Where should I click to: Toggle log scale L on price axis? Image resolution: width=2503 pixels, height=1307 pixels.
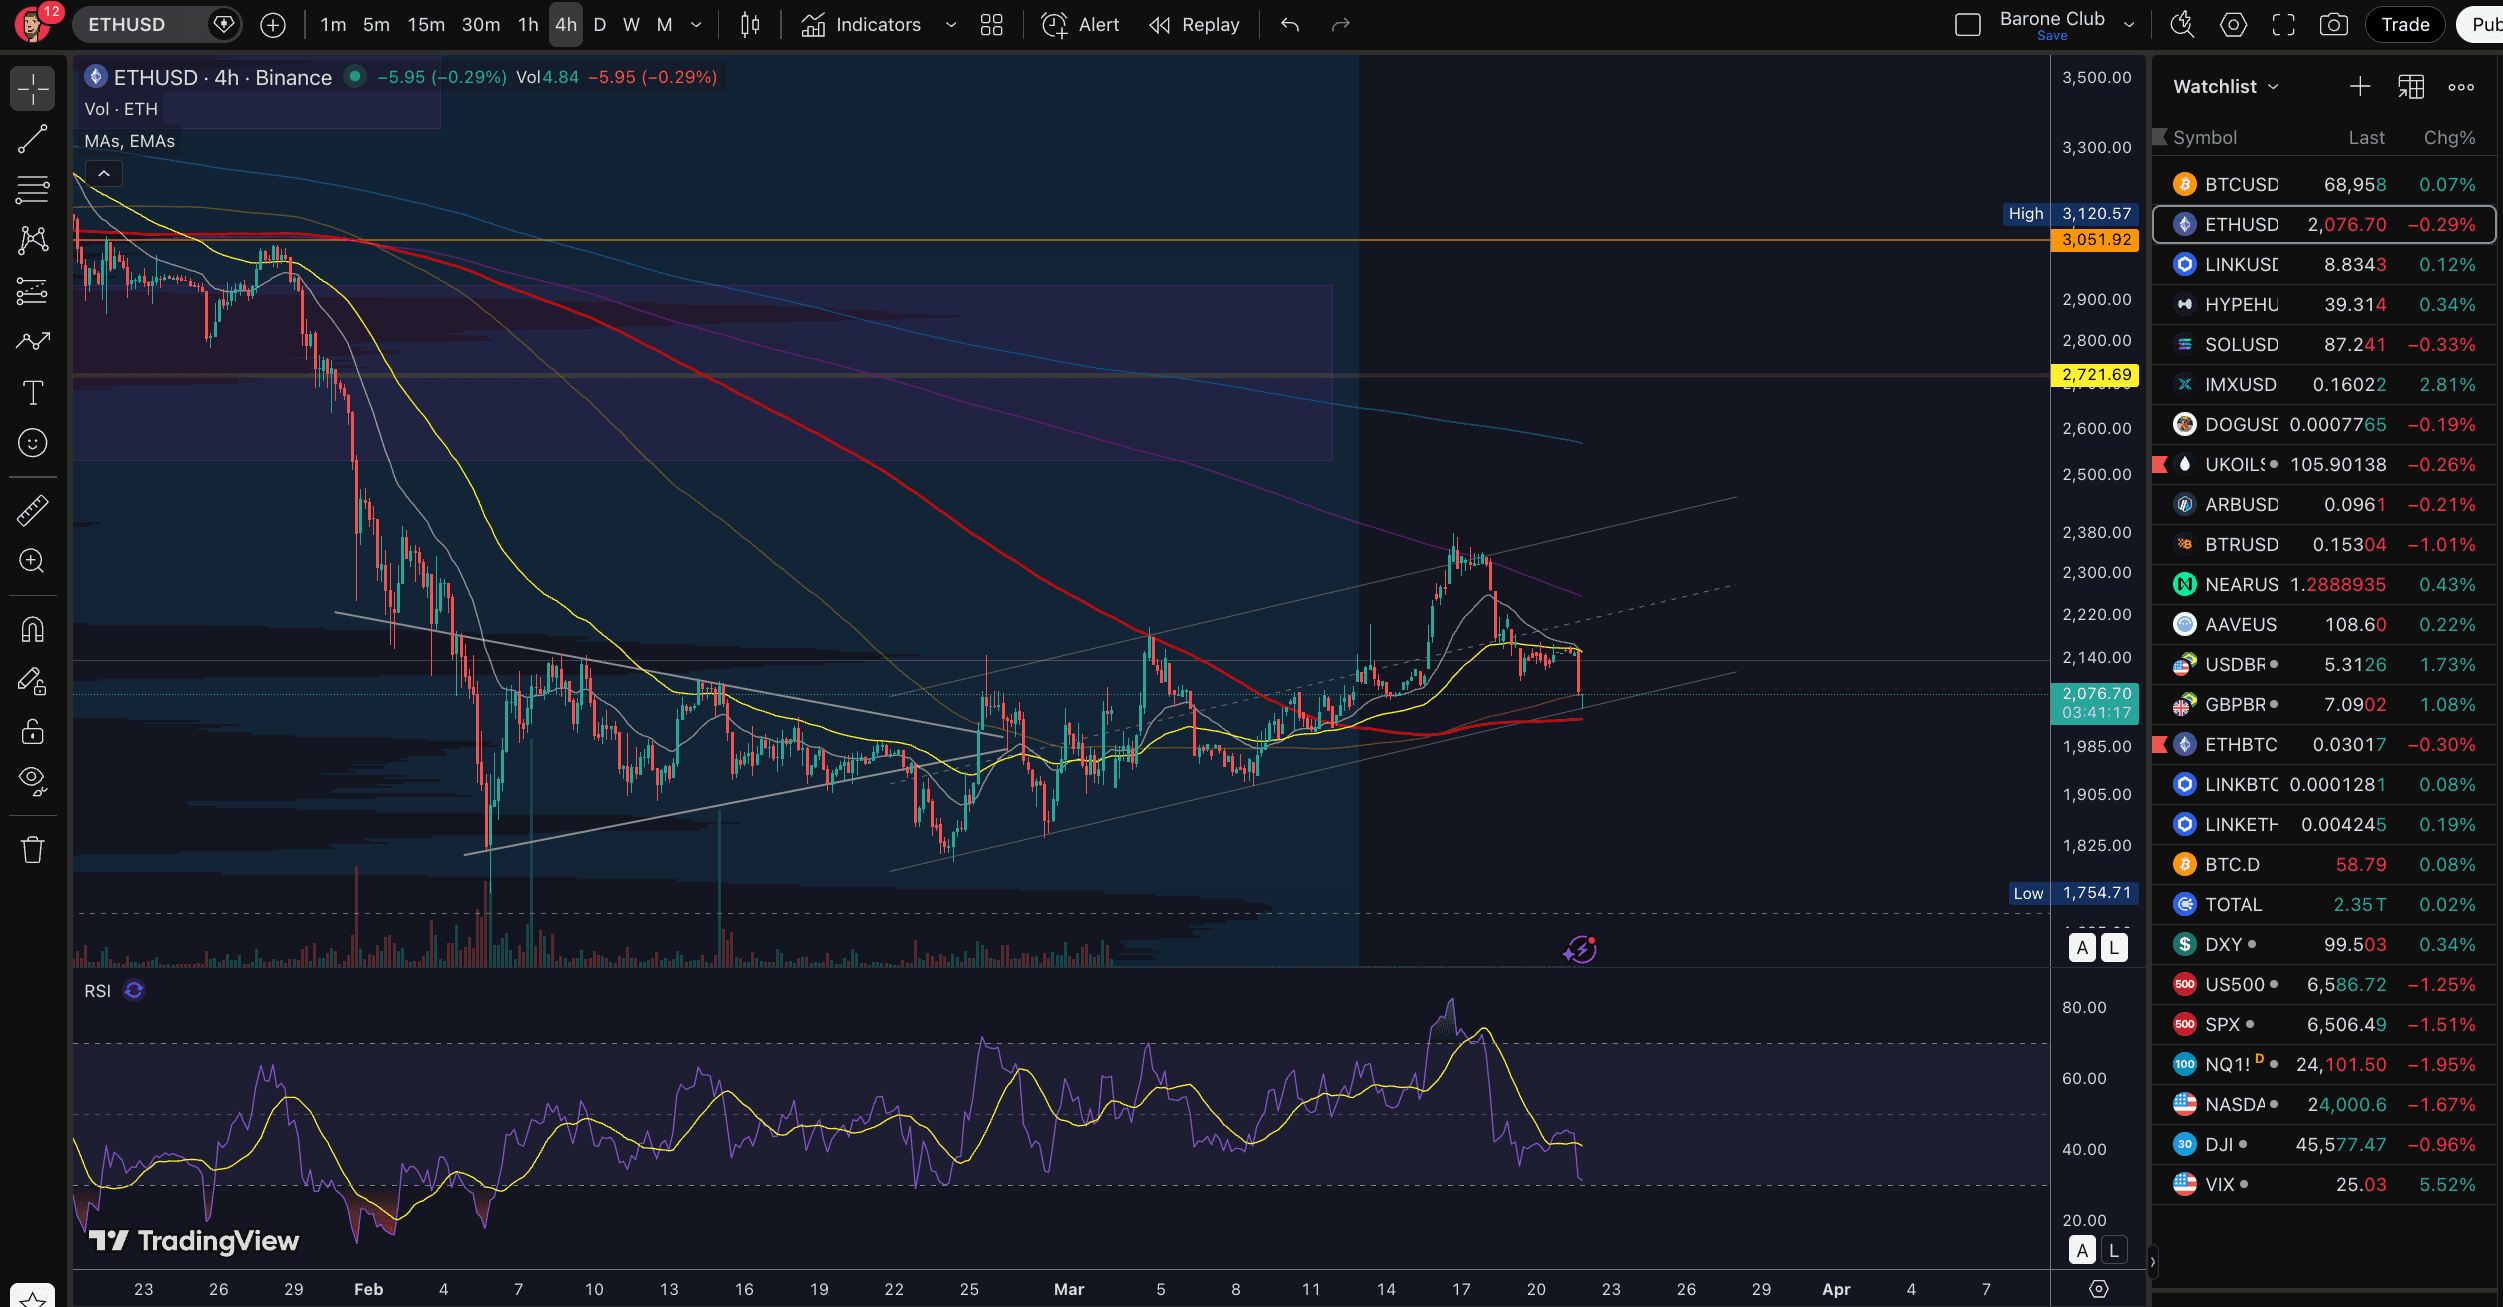[x=2113, y=948]
